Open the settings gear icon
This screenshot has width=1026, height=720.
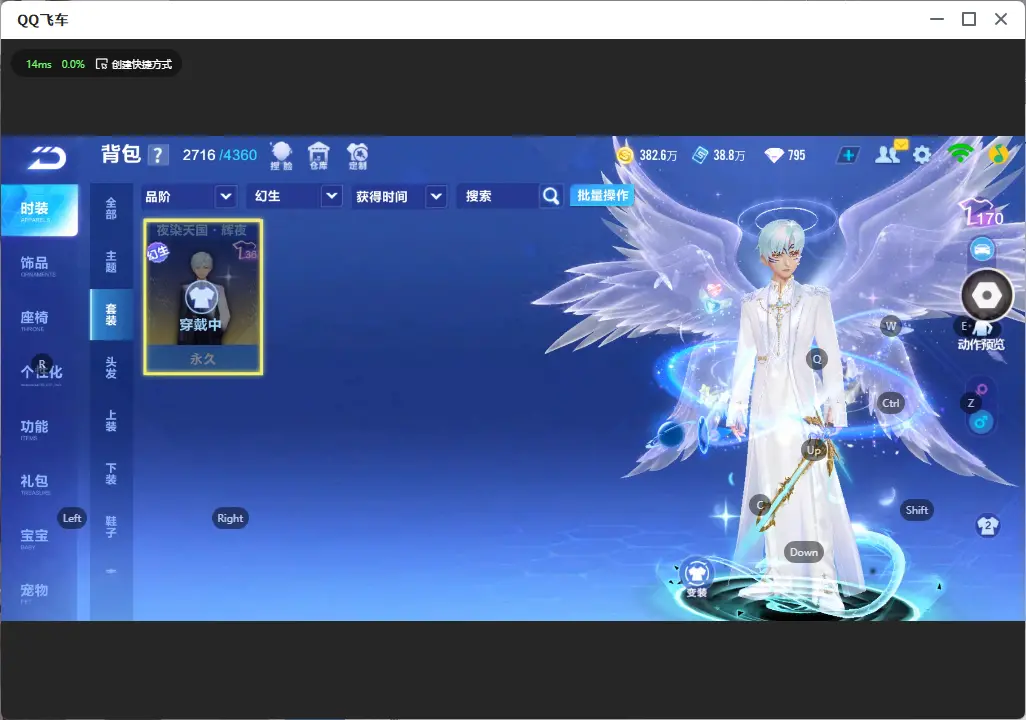tap(922, 155)
